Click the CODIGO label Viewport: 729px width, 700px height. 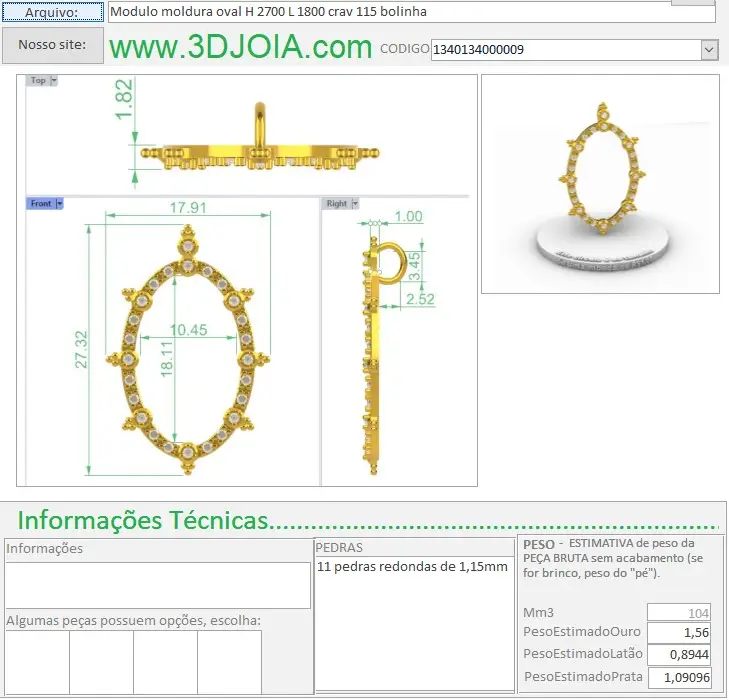[404, 48]
